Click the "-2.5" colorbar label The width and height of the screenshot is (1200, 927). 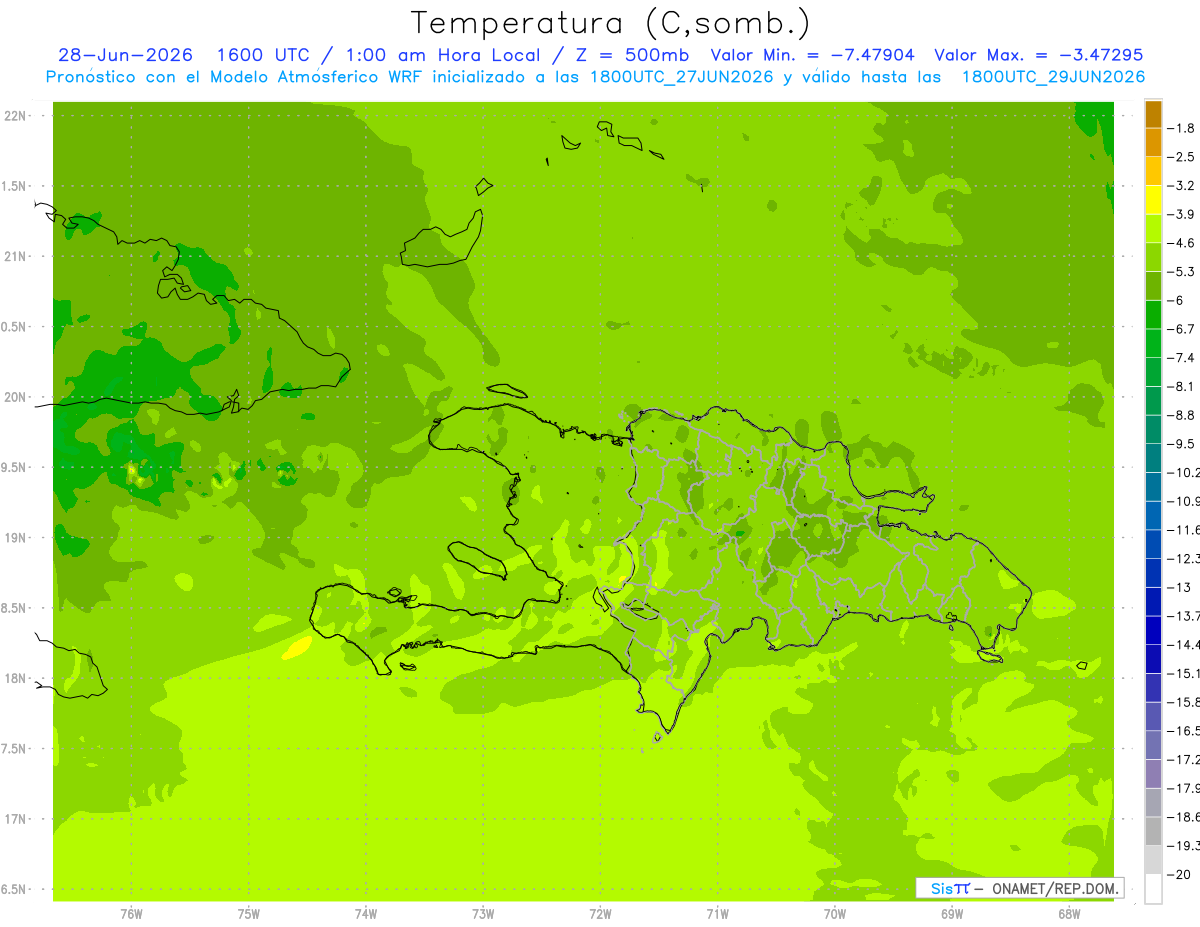[x=1182, y=157]
